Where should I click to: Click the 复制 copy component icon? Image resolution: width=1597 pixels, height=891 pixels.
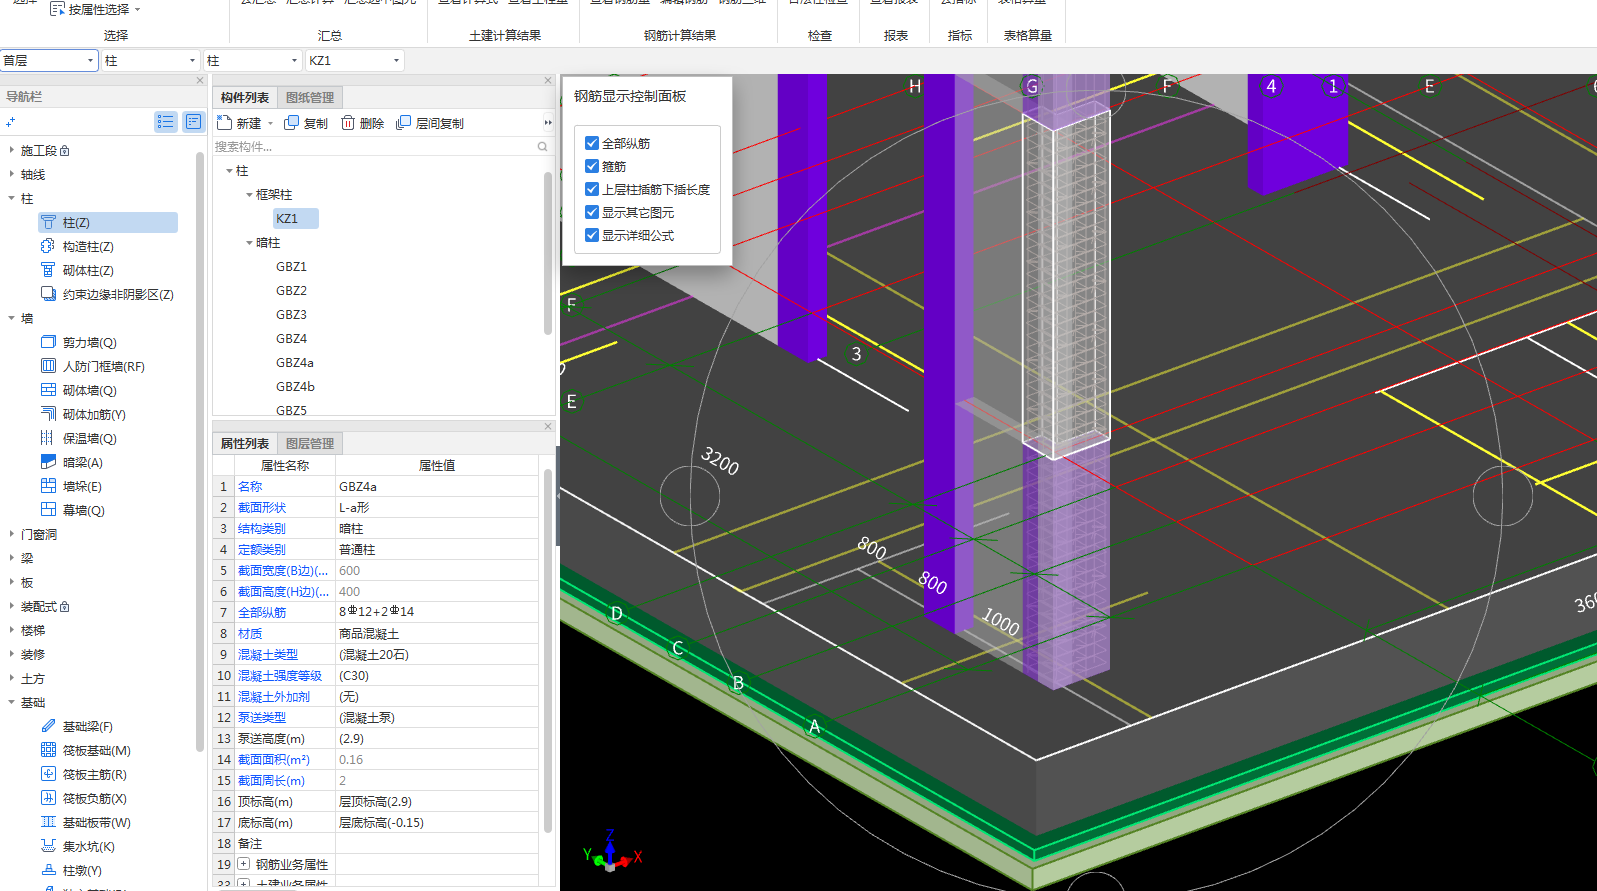[x=291, y=122]
